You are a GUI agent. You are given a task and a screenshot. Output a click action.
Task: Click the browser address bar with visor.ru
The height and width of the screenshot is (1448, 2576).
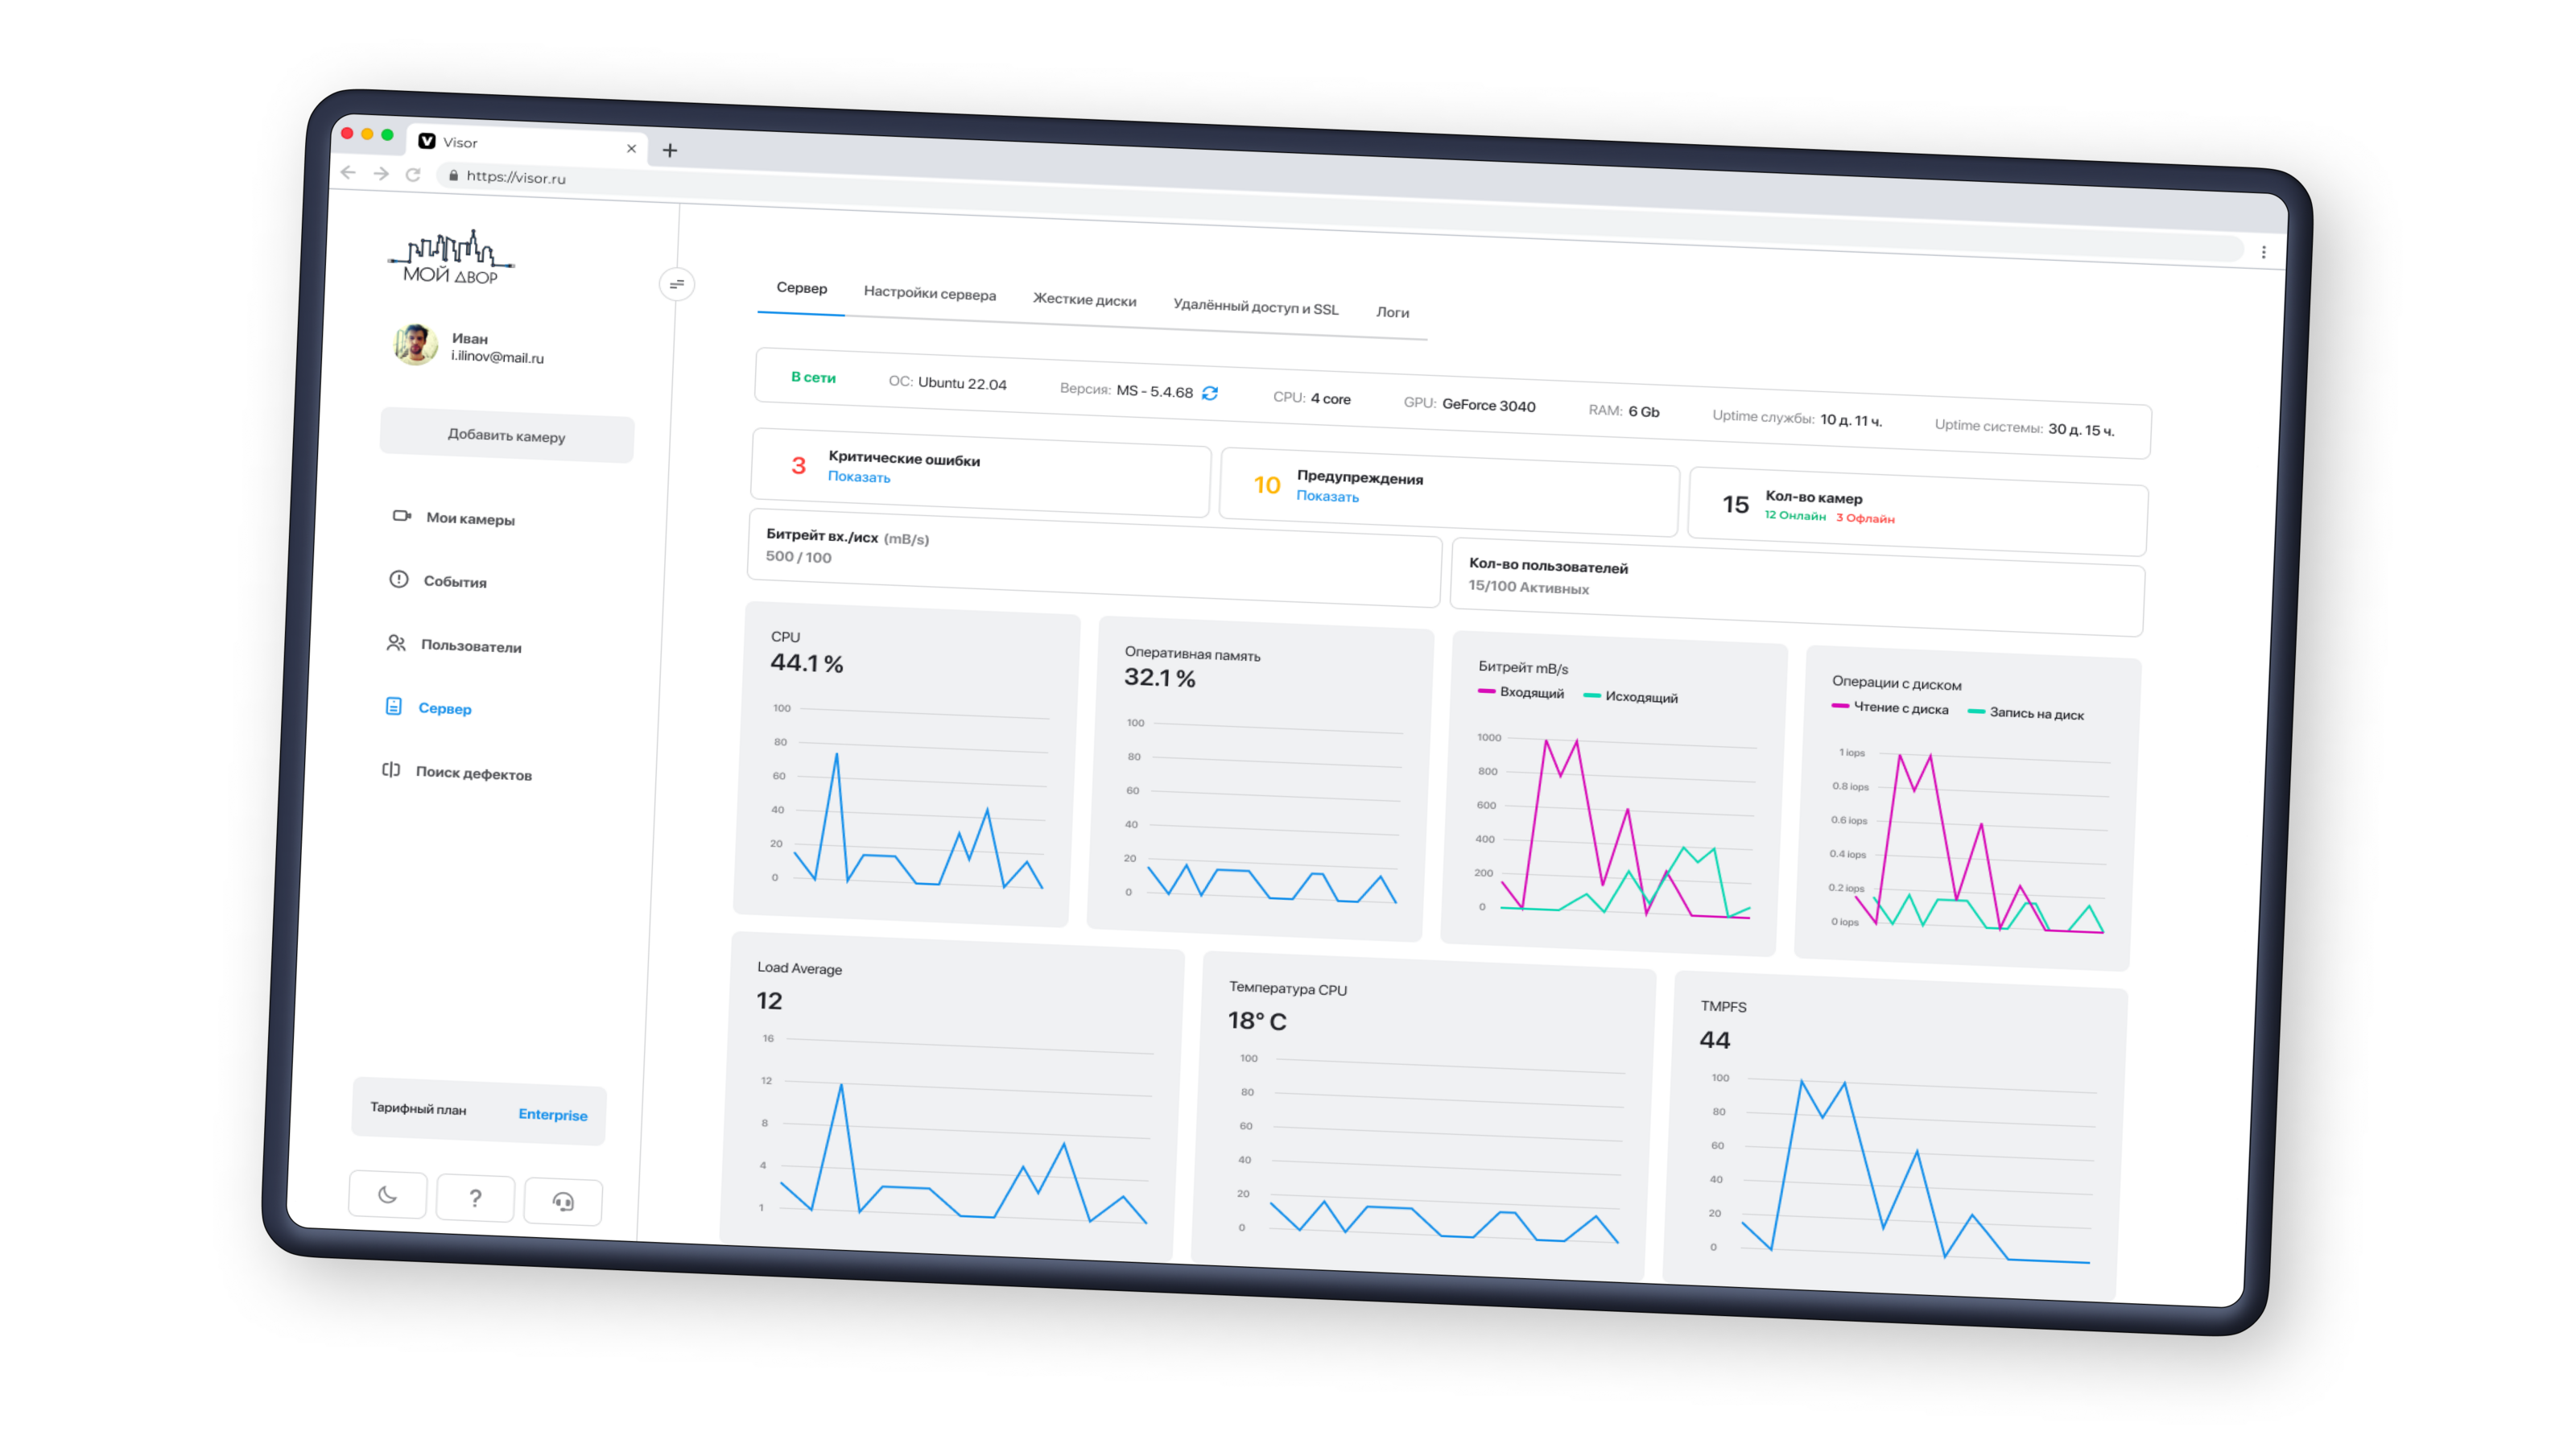pyautogui.click(x=516, y=177)
